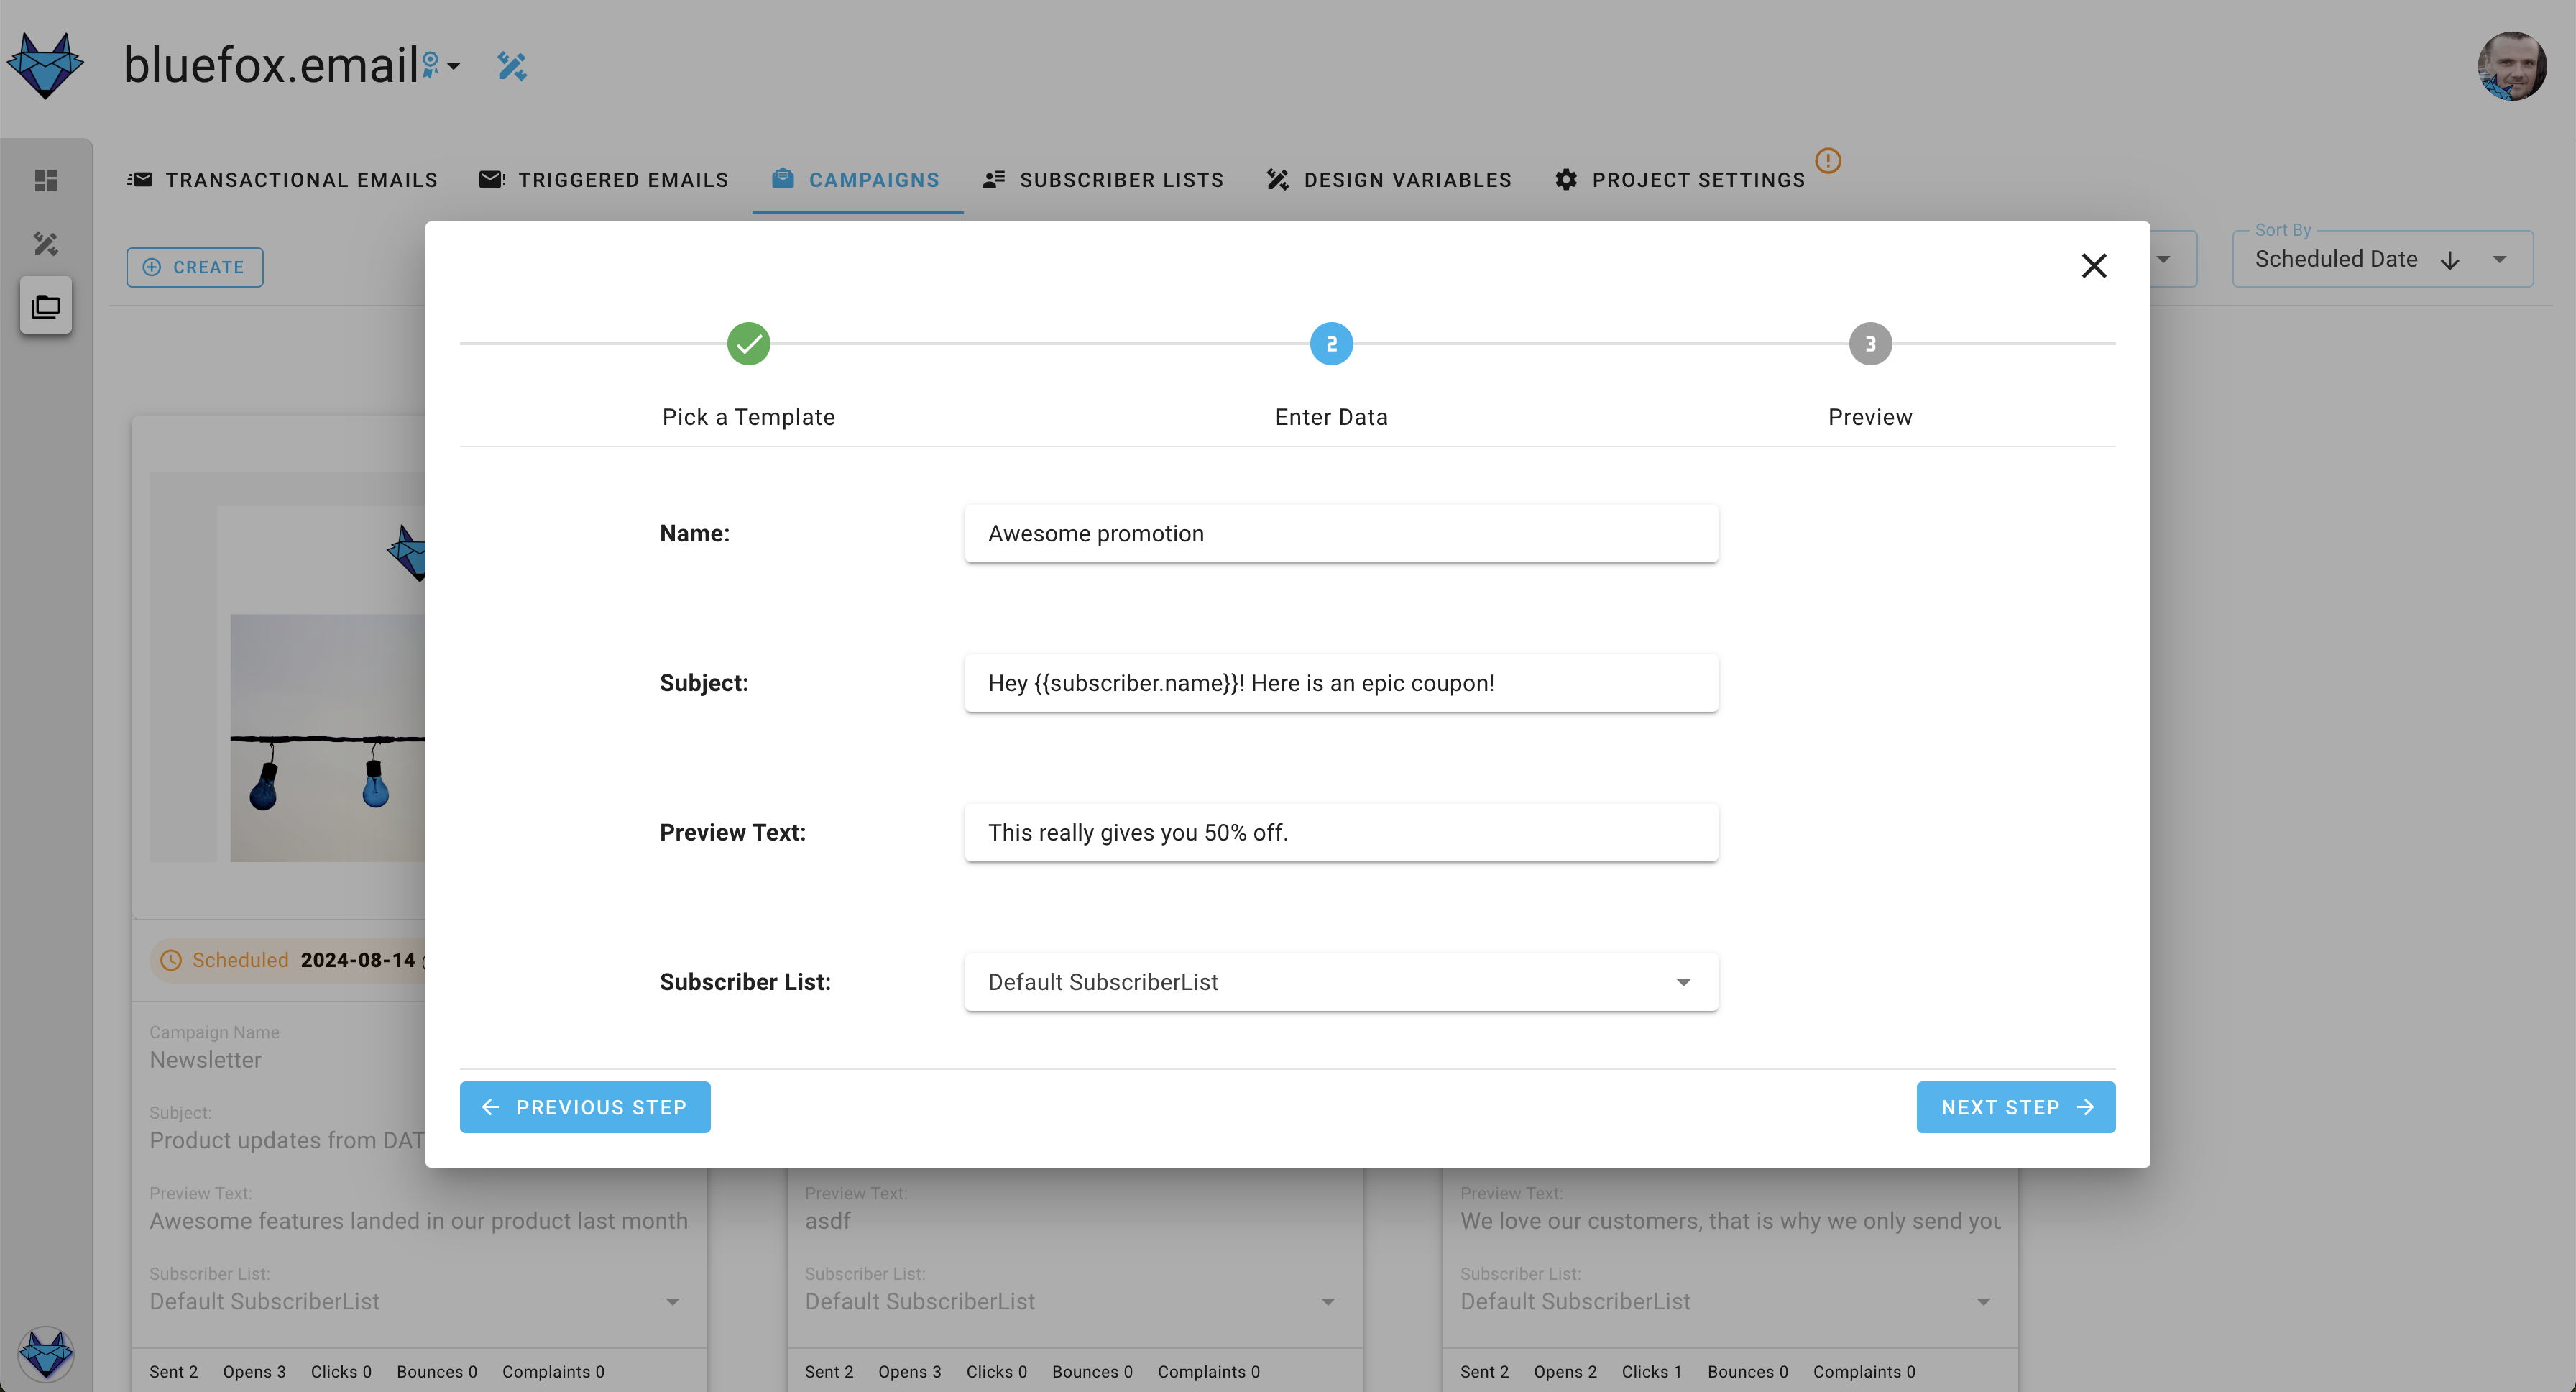Click the bluefox logo in header
The width and height of the screenshot is (2576, 1392).
(45, 66)
